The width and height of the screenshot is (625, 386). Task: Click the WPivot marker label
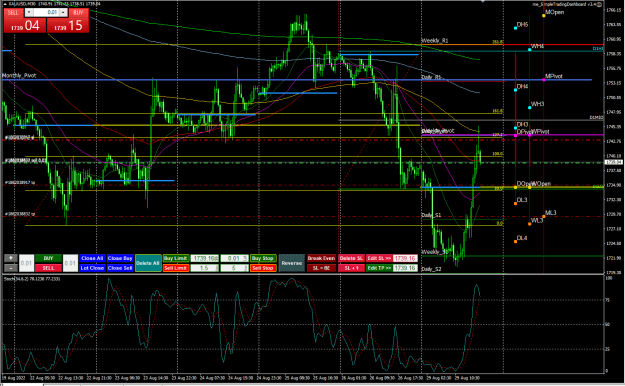(x=540, y=131)
